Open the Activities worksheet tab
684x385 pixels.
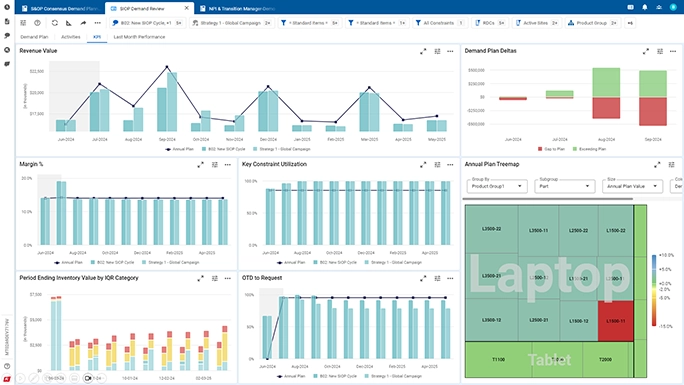pyautogui.click(x=71, y=37)
